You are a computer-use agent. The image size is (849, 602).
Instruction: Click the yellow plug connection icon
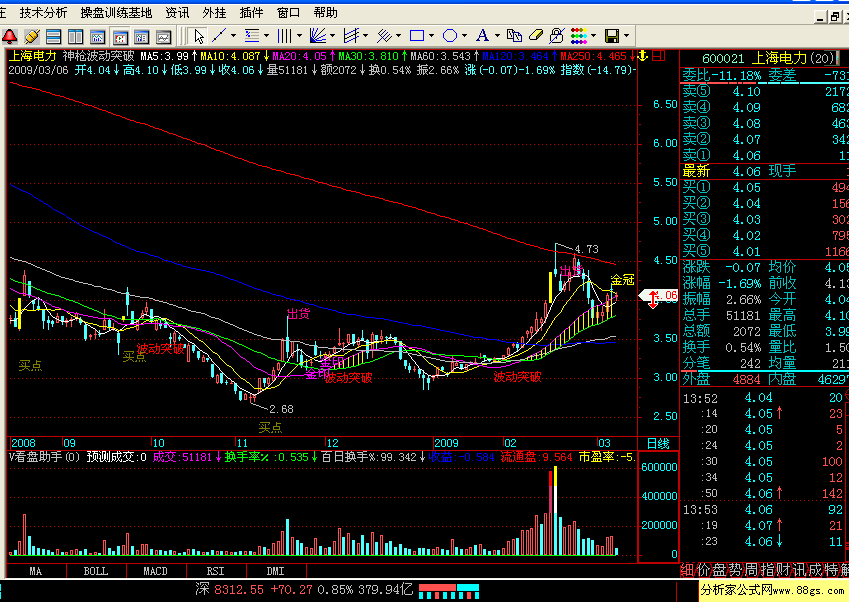[x=32, y=36]
